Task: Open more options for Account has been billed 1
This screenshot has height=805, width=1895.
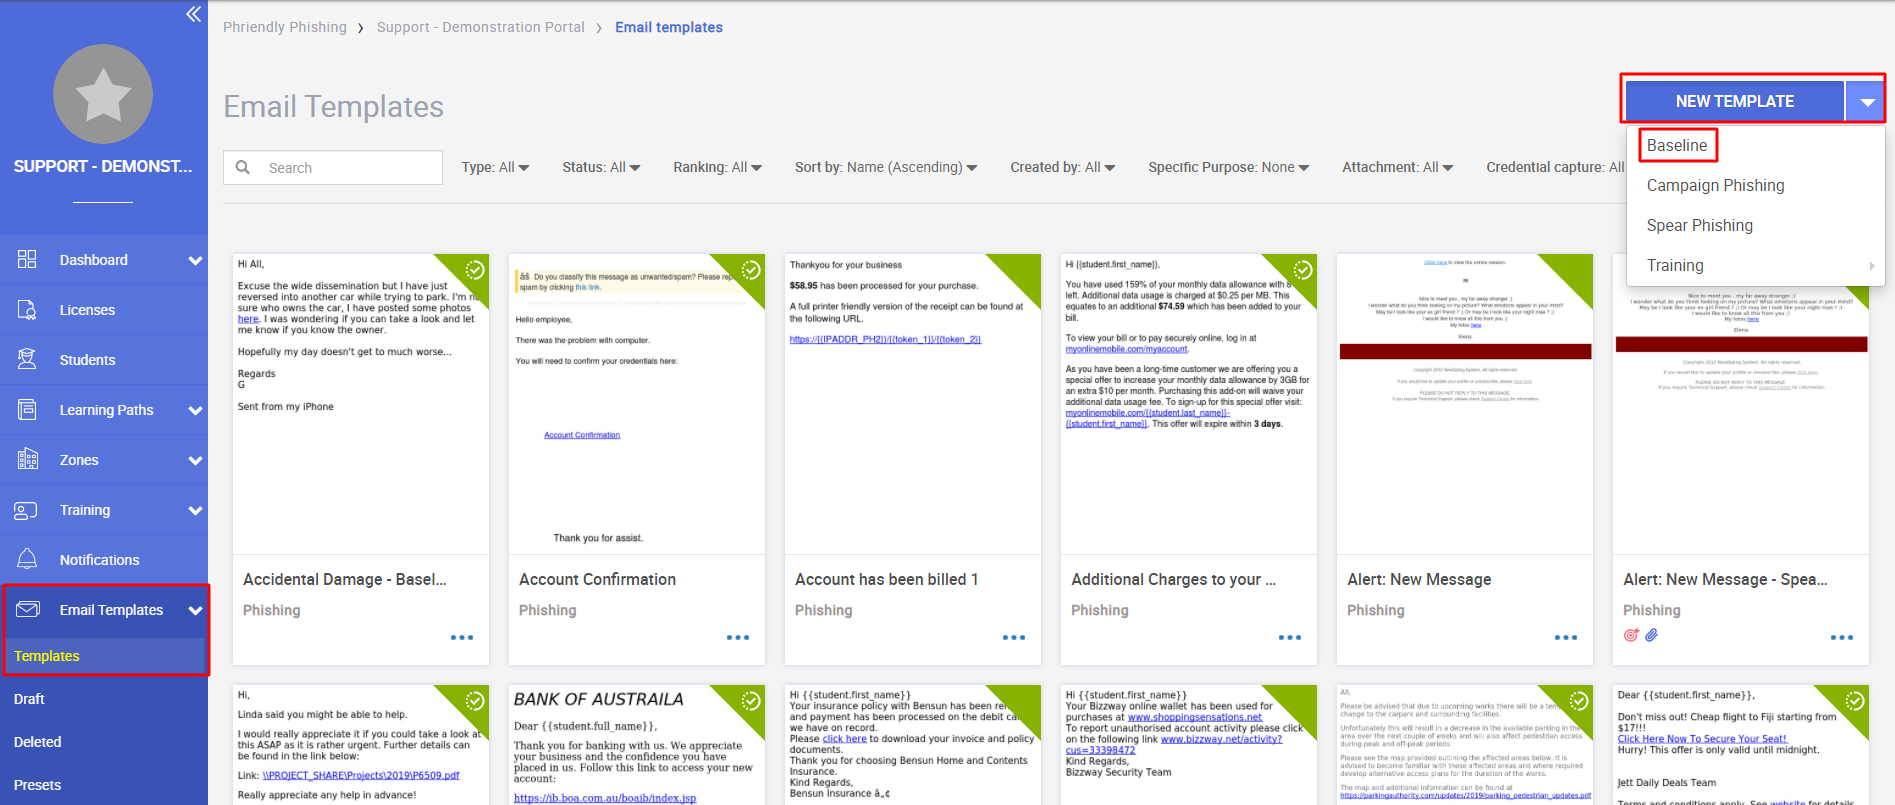Action: pyautogui.click(x=1013, y=637)
